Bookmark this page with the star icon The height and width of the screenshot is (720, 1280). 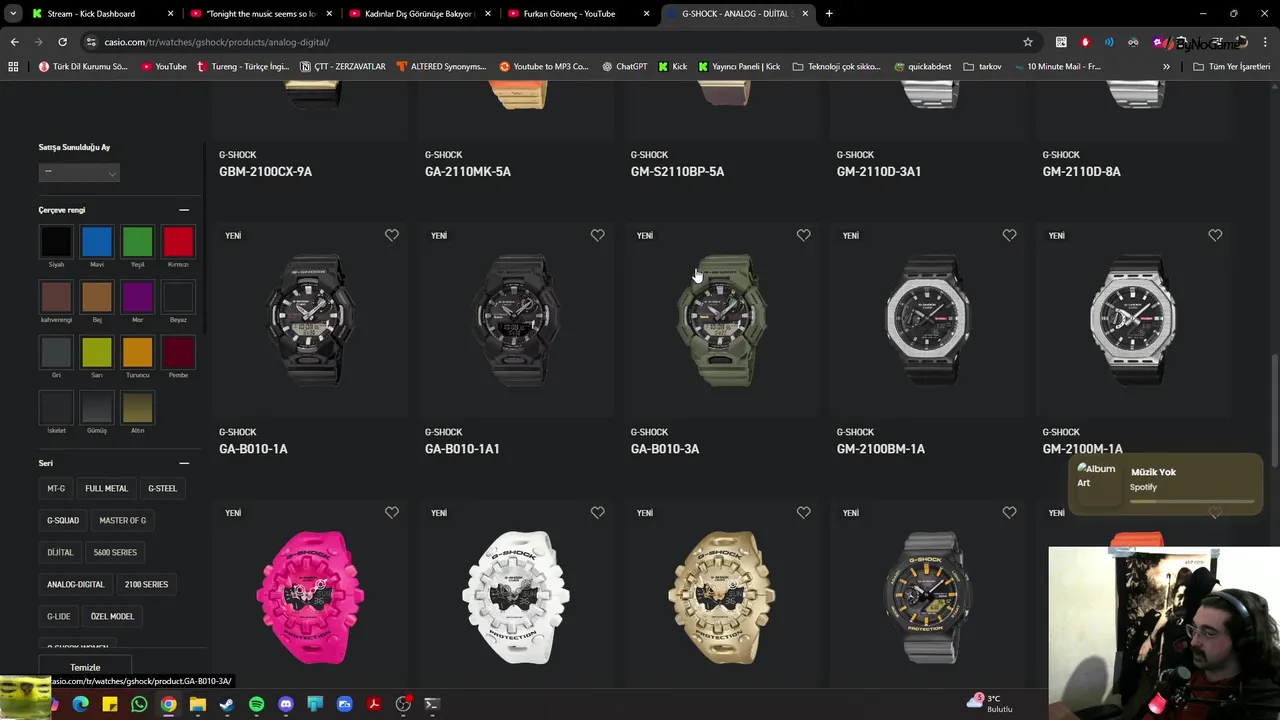point(1028,42)
